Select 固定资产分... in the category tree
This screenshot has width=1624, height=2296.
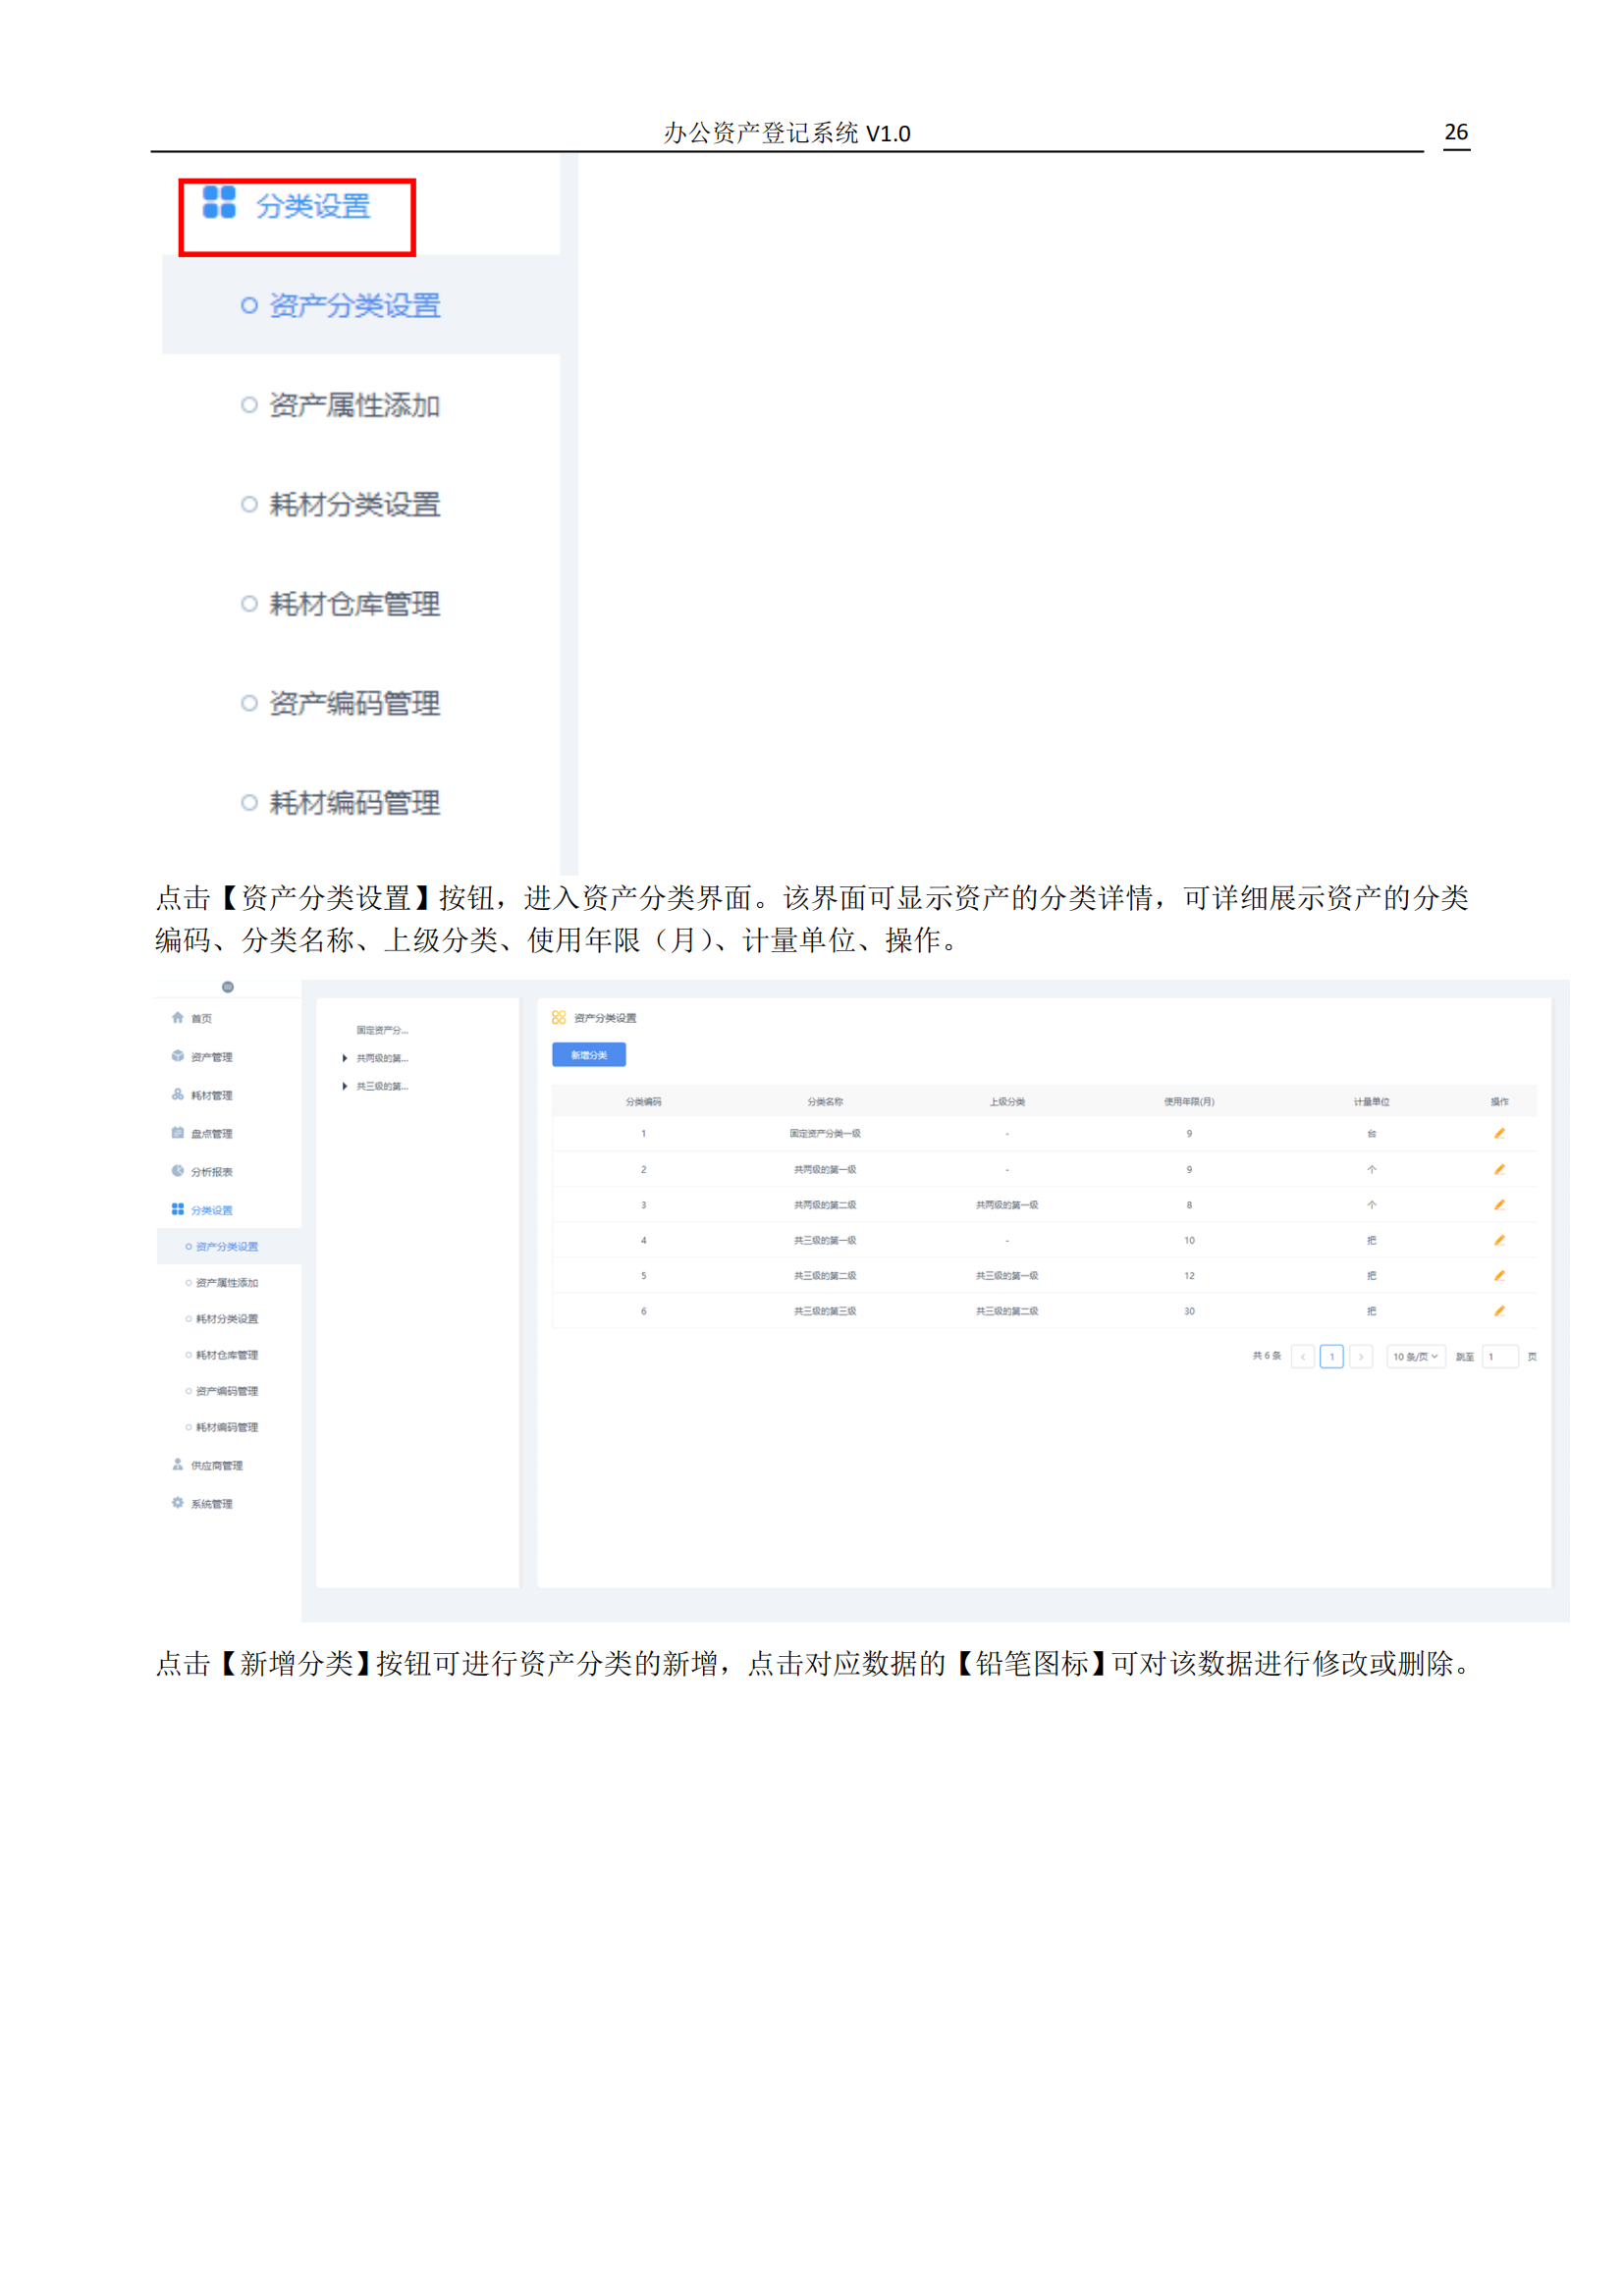point(382,1030)
